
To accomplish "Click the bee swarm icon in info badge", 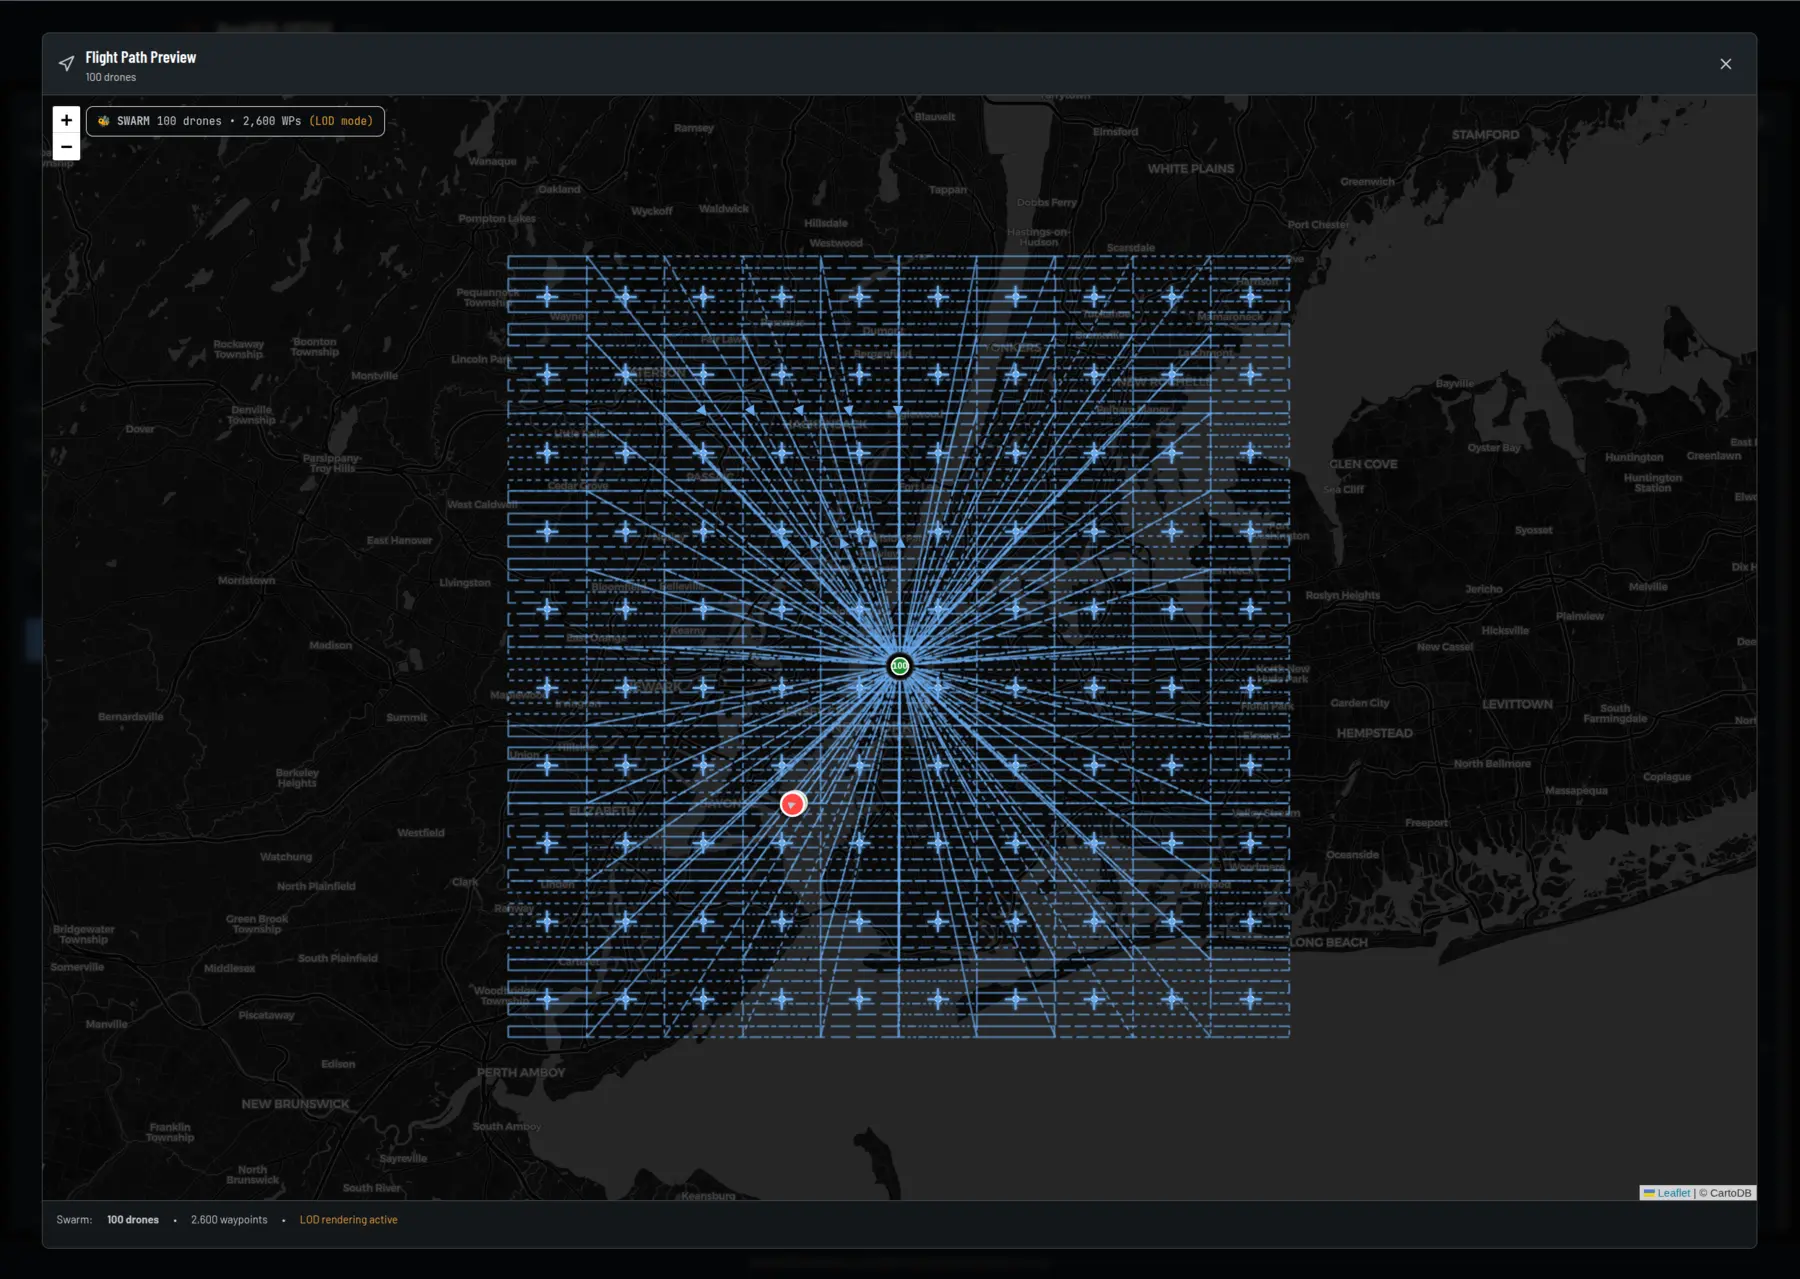I will coord(103,121).
